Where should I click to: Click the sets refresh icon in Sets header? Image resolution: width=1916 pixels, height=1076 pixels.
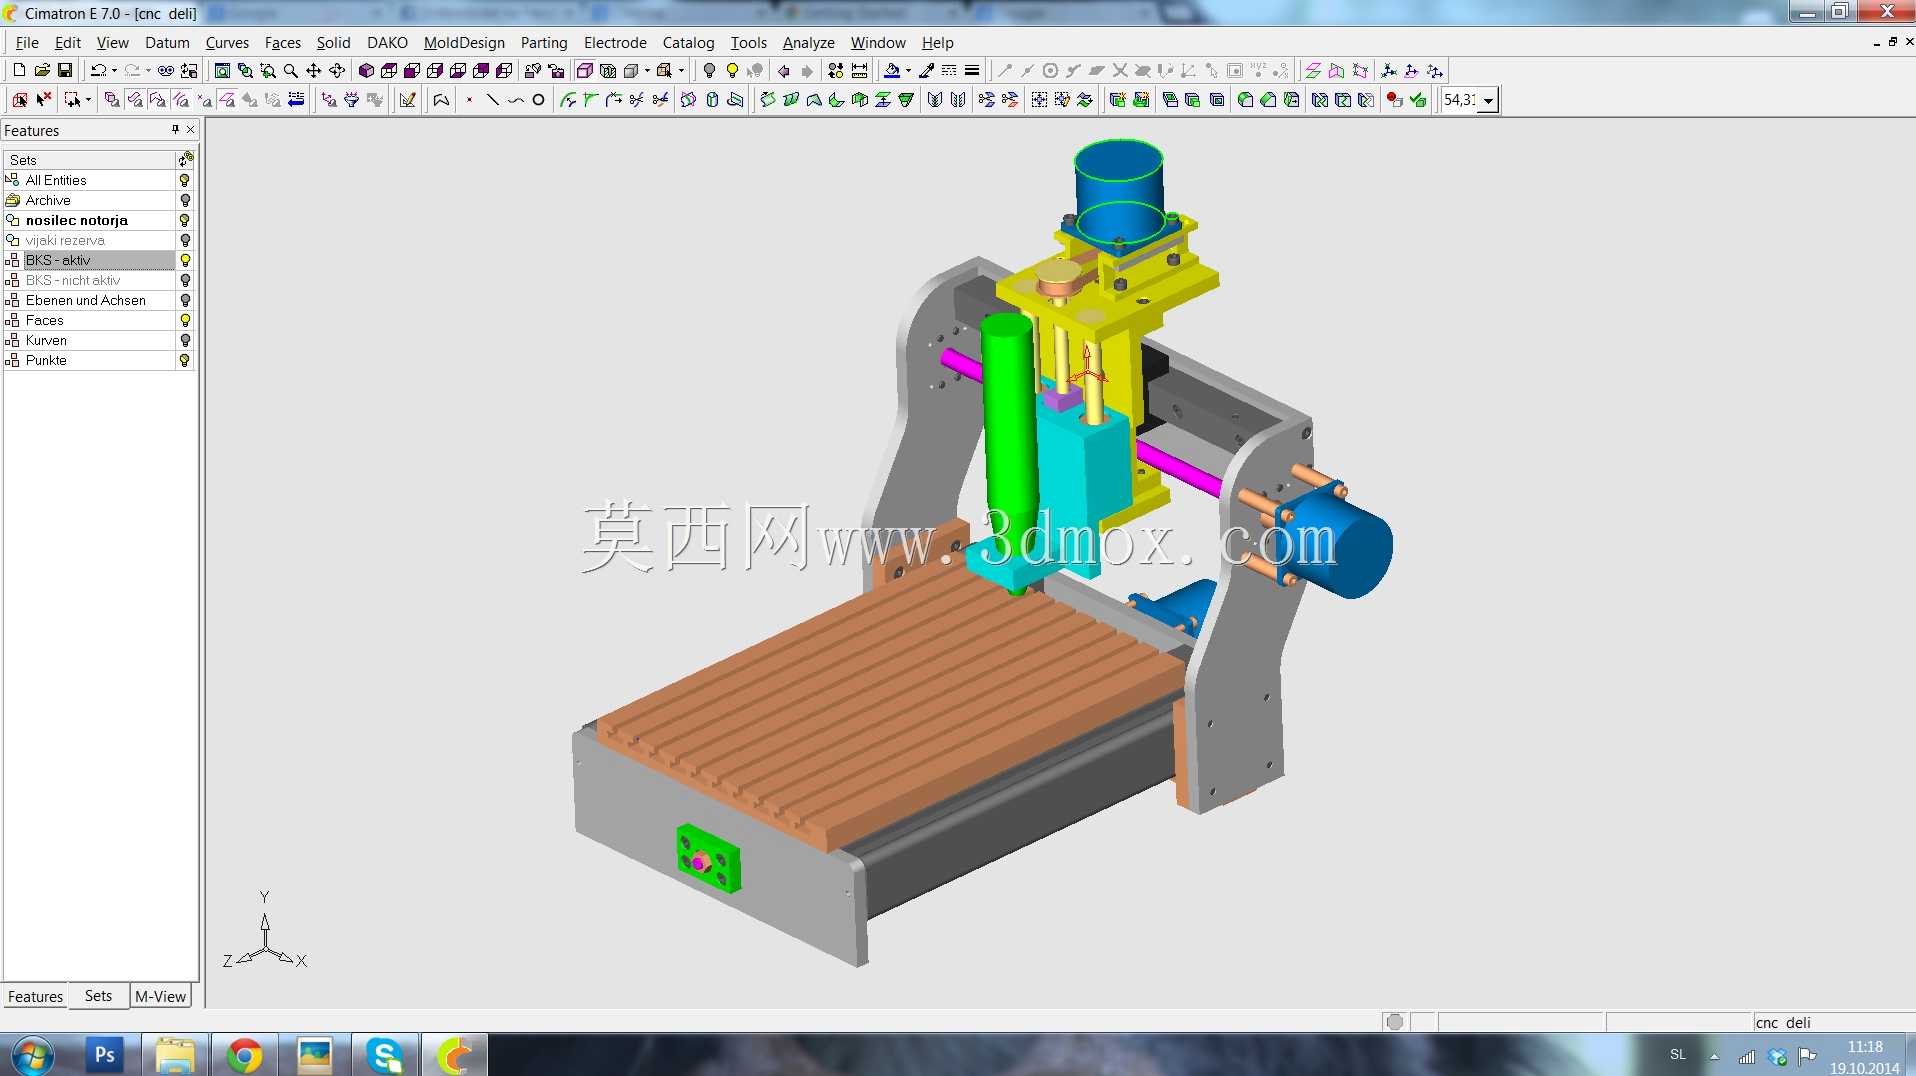click(186, 159)
